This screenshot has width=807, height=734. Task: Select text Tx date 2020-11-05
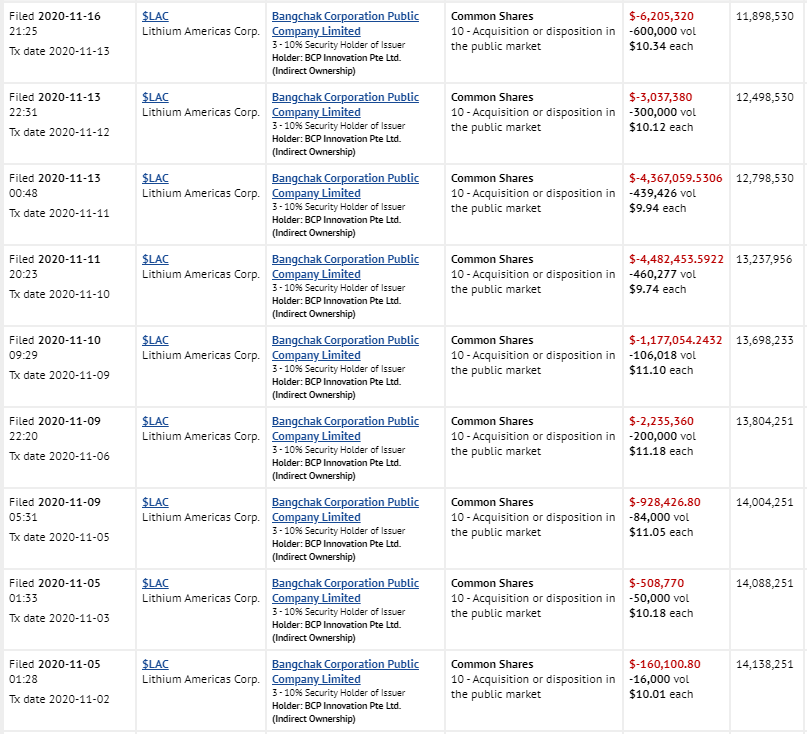pos(59,537)
